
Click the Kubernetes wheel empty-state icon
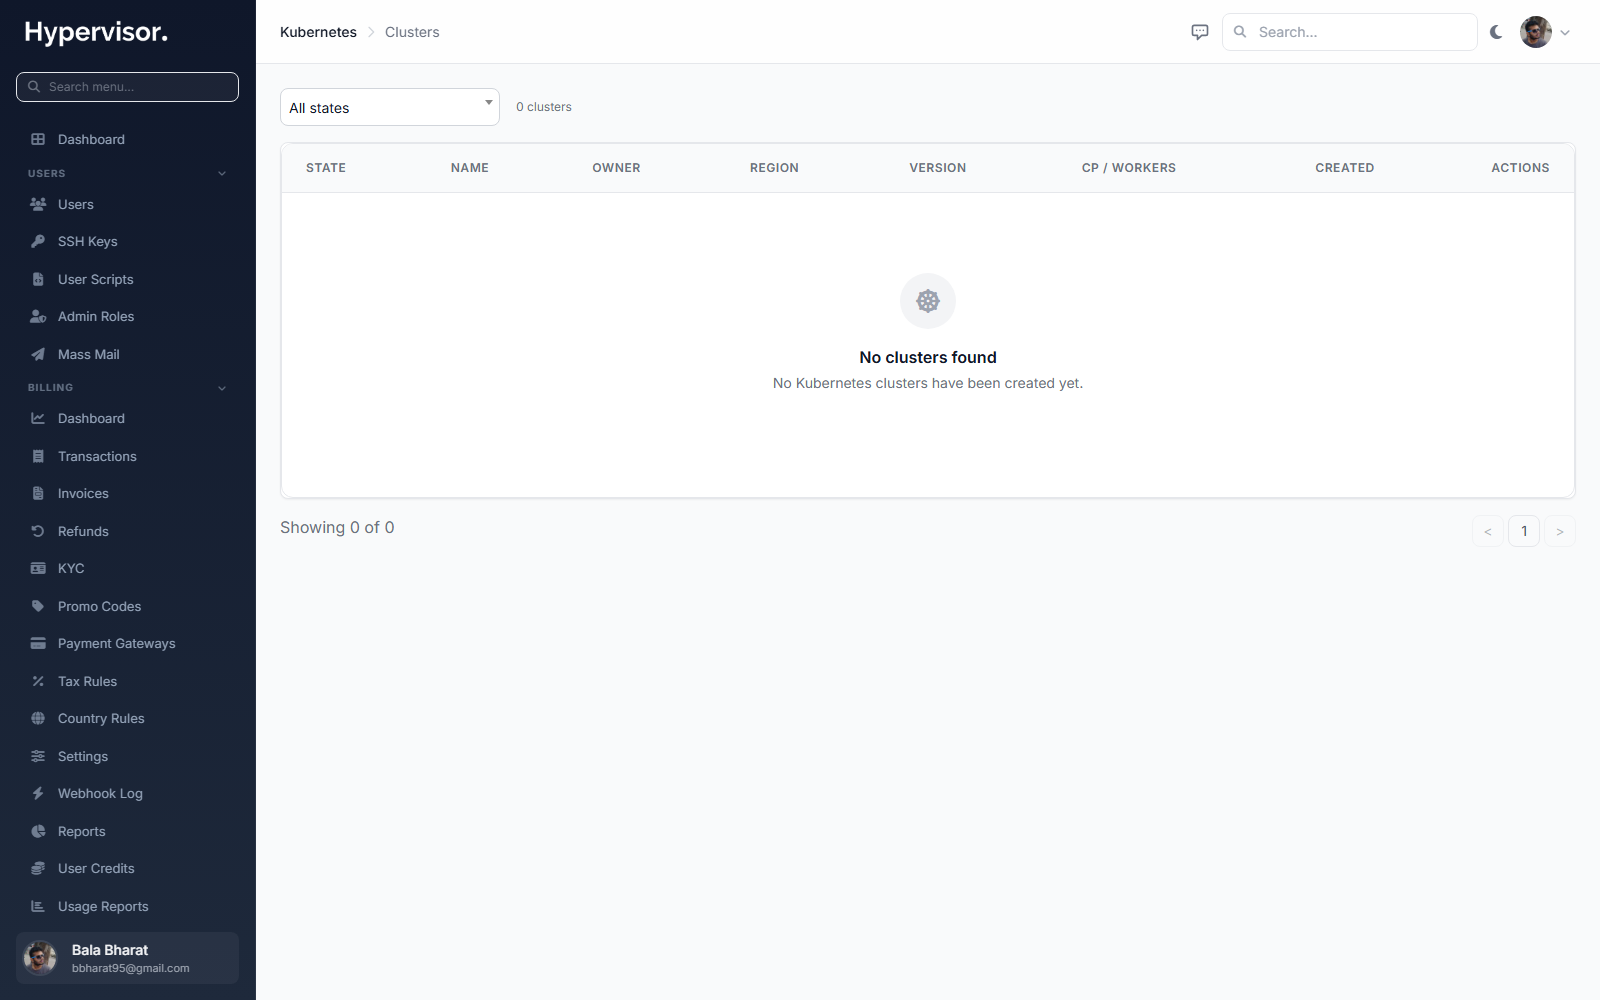click(x=928, y=301)
